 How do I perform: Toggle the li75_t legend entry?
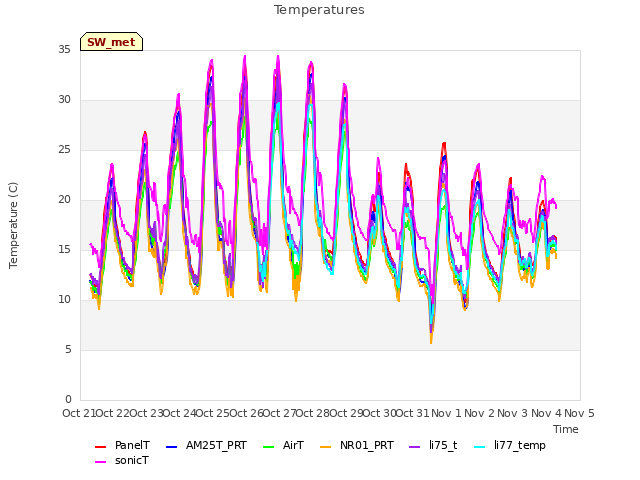(x=433, y=445)
